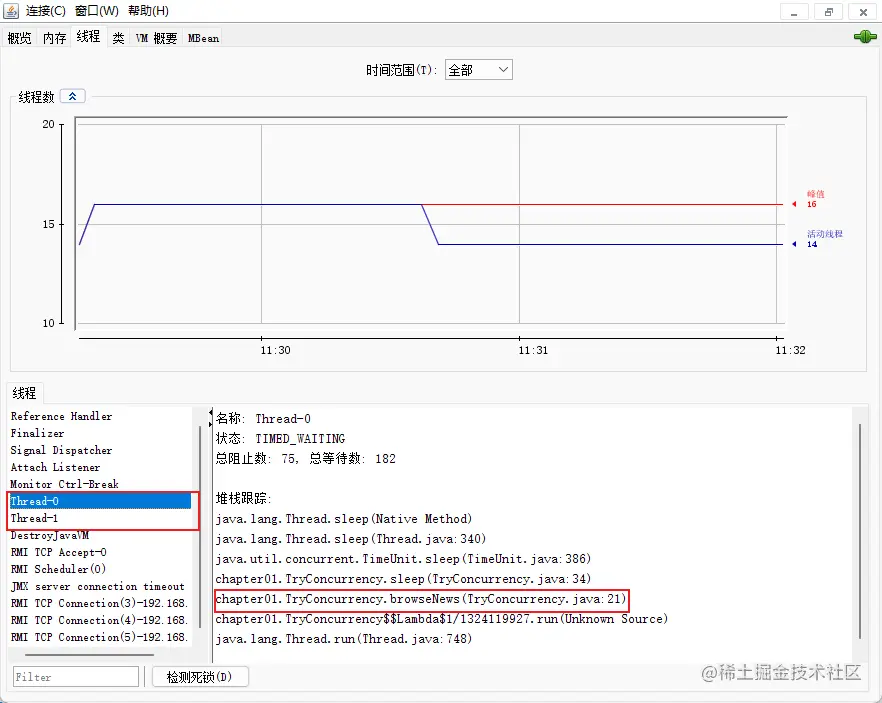Click the Thread.run(Thread.java:748) line
This screenshot has width=882, height=703.
pos(344,639)
